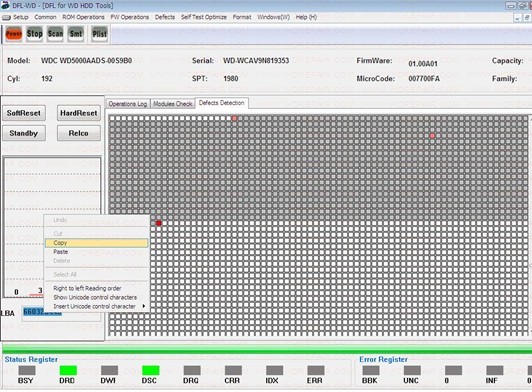Choose Copy from the context menu
This screenshot has height=392, width=532.
pos(97,243)
